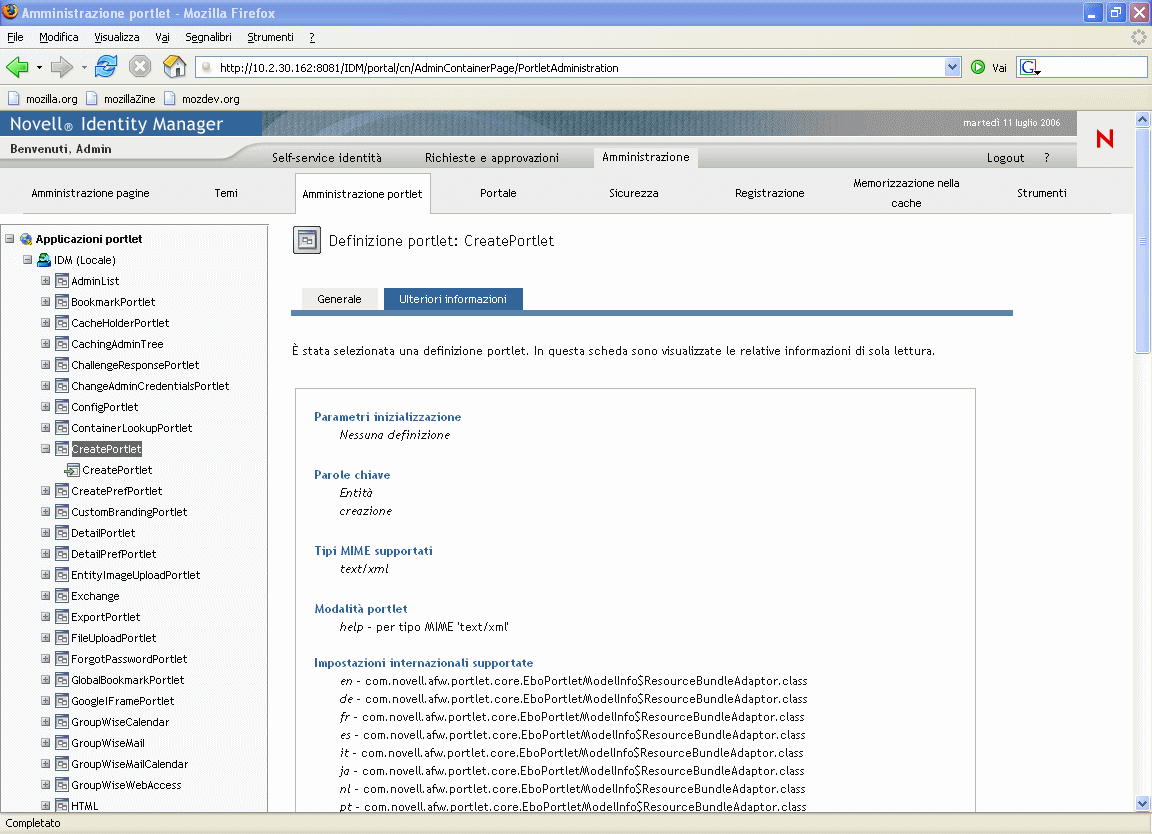Collapse the IDM (Locale) node
Screen dimensions: 1152x834
tap(27, 259)
